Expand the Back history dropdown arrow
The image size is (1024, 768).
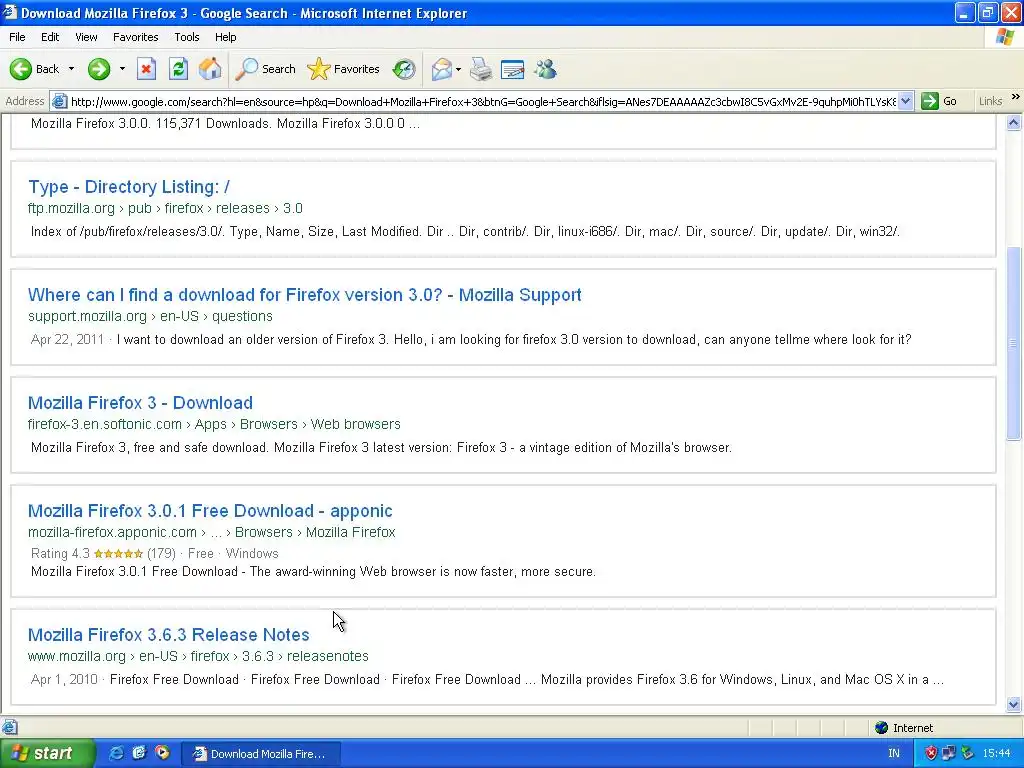tap(71, 69)
